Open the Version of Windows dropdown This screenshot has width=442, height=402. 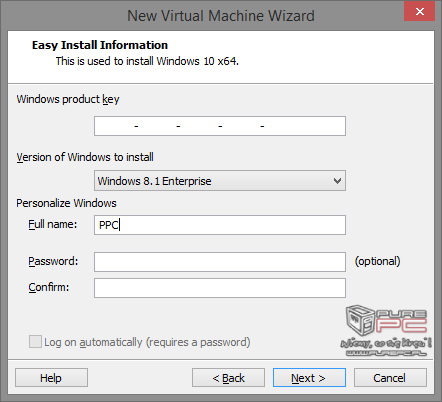[x=220, y=181]
